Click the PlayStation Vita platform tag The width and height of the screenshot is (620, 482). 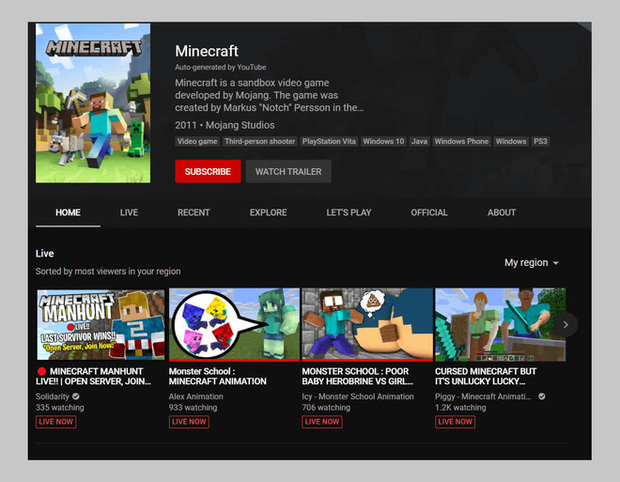329,142
